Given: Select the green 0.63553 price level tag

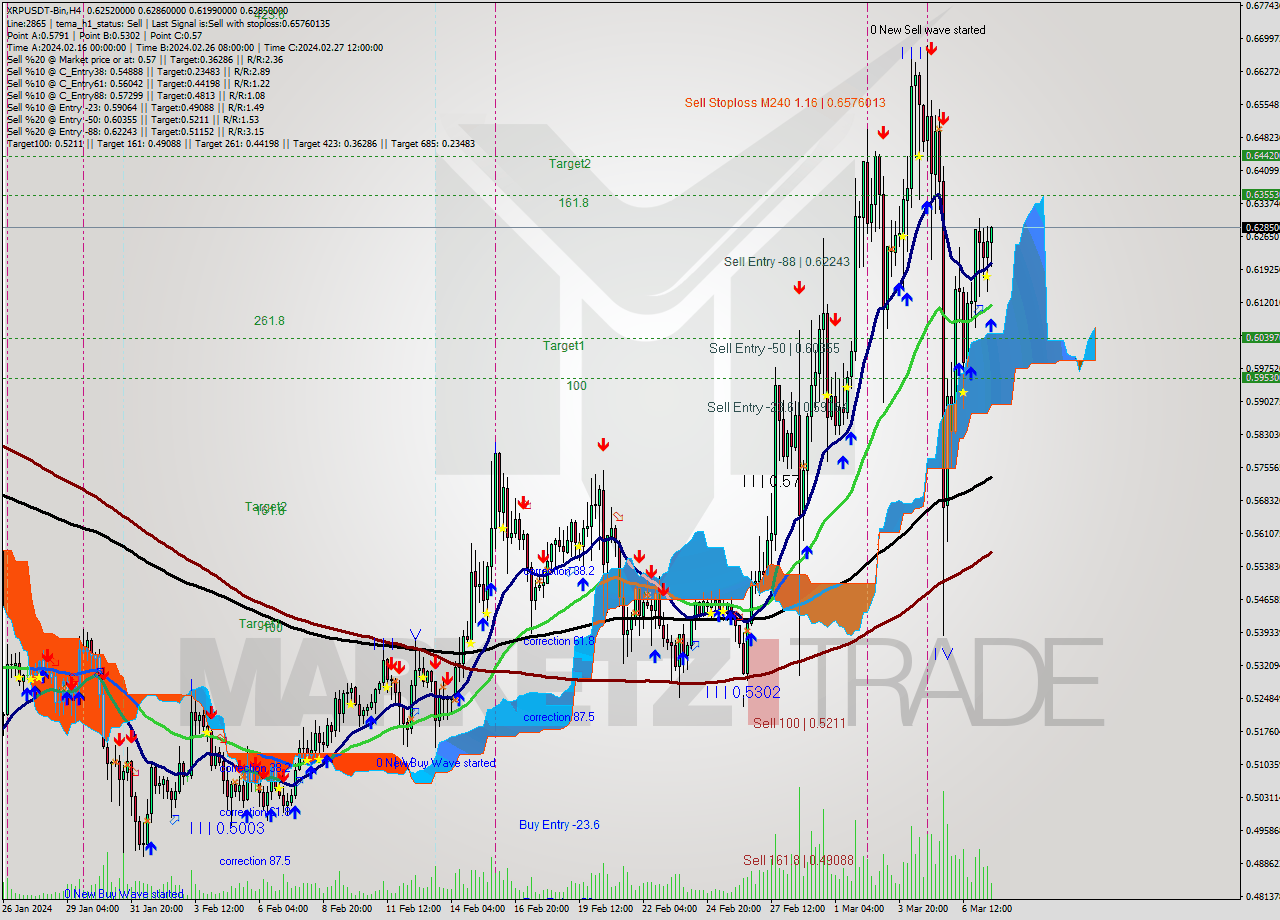Looking at the screenshot, I should (x=1260, y=194).
